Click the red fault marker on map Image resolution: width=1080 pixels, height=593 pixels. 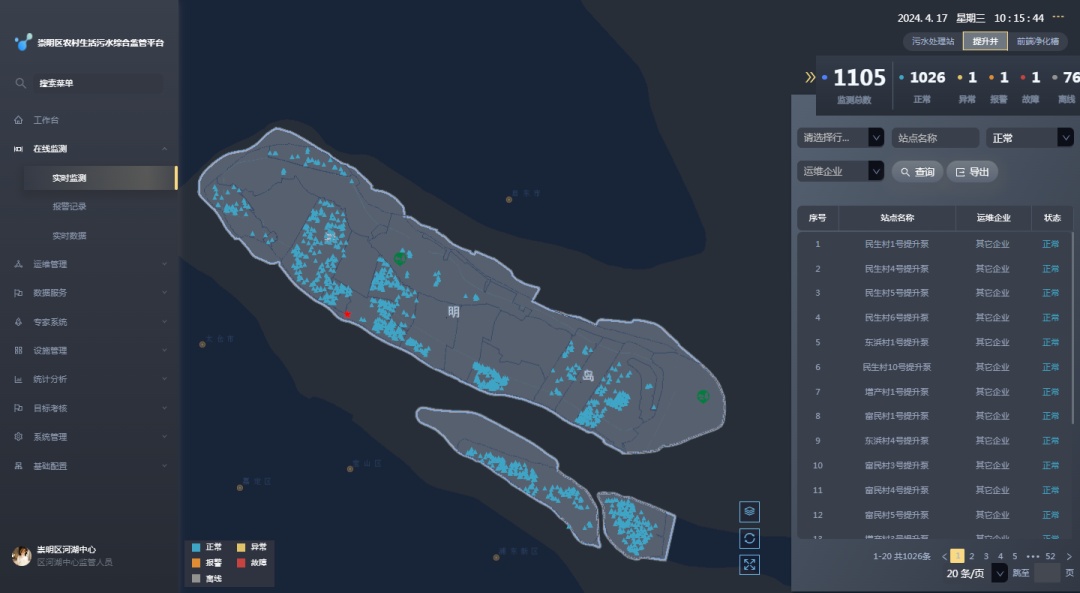coord(347,314)
